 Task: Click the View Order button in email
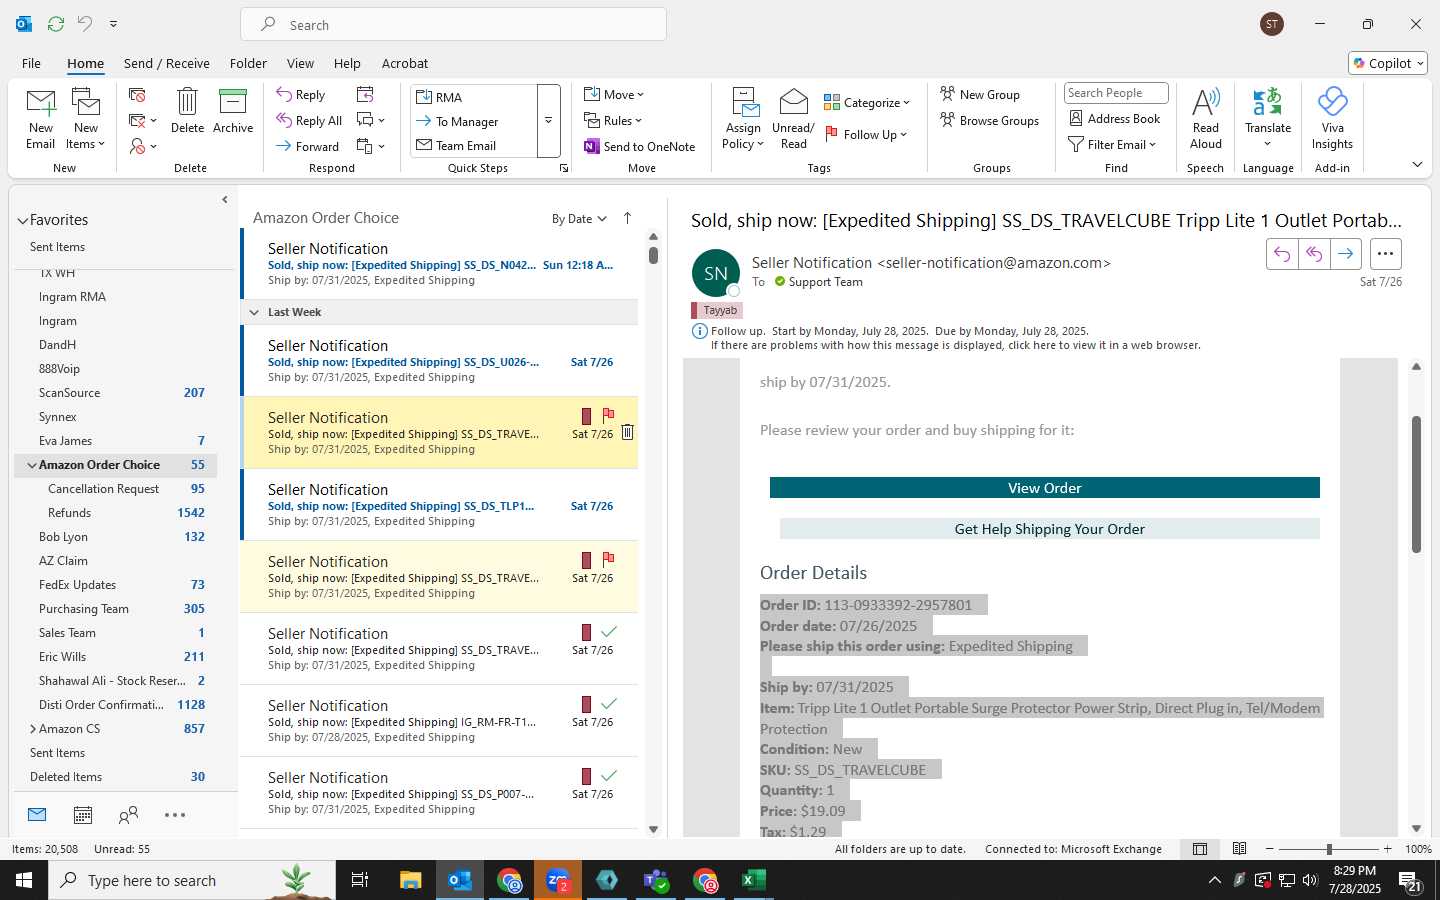(1045, 488)
